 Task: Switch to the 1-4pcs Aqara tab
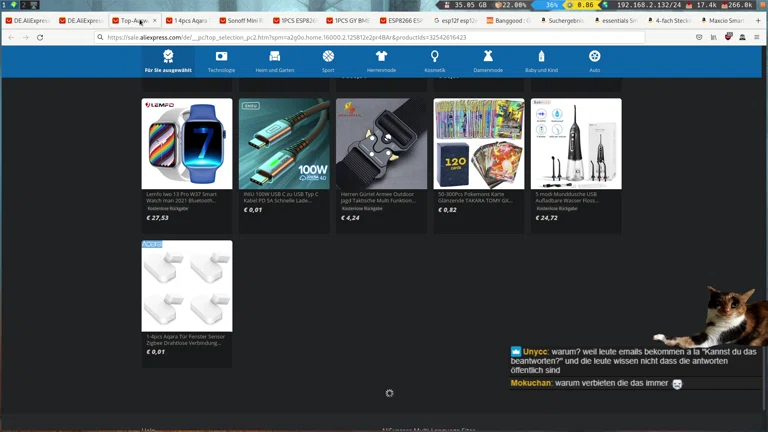pos(188,21)
